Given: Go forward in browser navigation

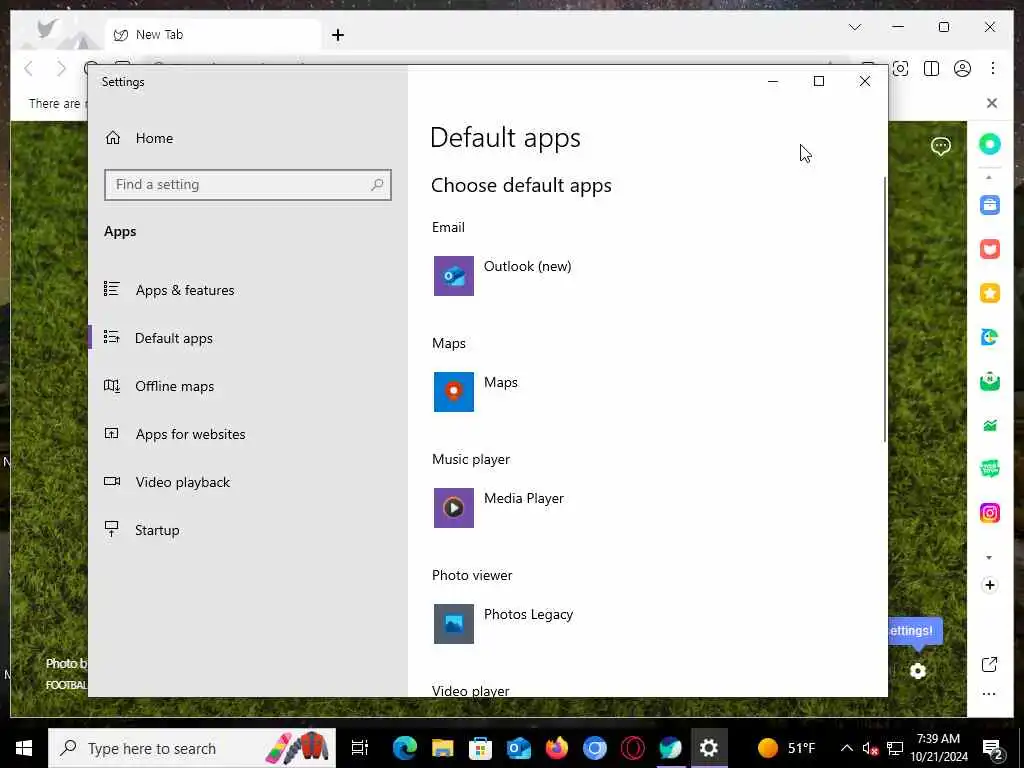Looking at the screenshot, I should click(x=61, y=69).
